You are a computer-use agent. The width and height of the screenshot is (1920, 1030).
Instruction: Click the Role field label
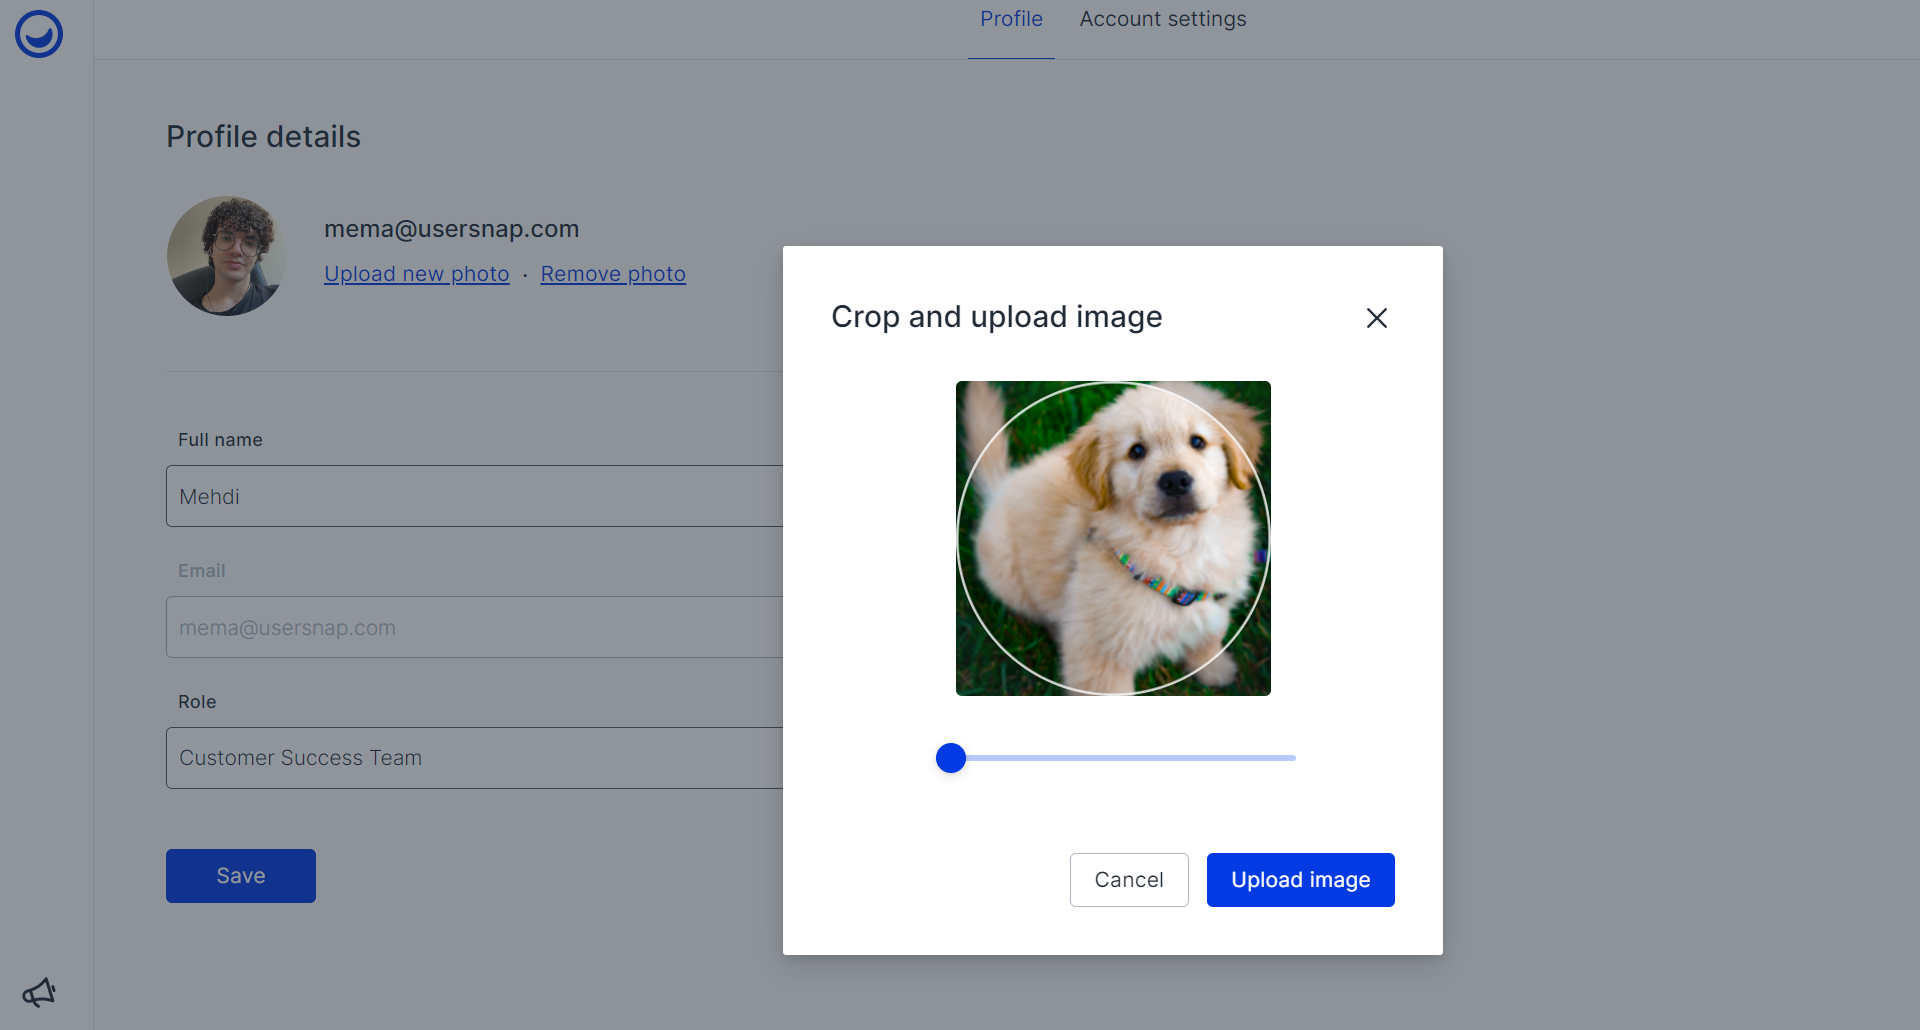point(197,702)
